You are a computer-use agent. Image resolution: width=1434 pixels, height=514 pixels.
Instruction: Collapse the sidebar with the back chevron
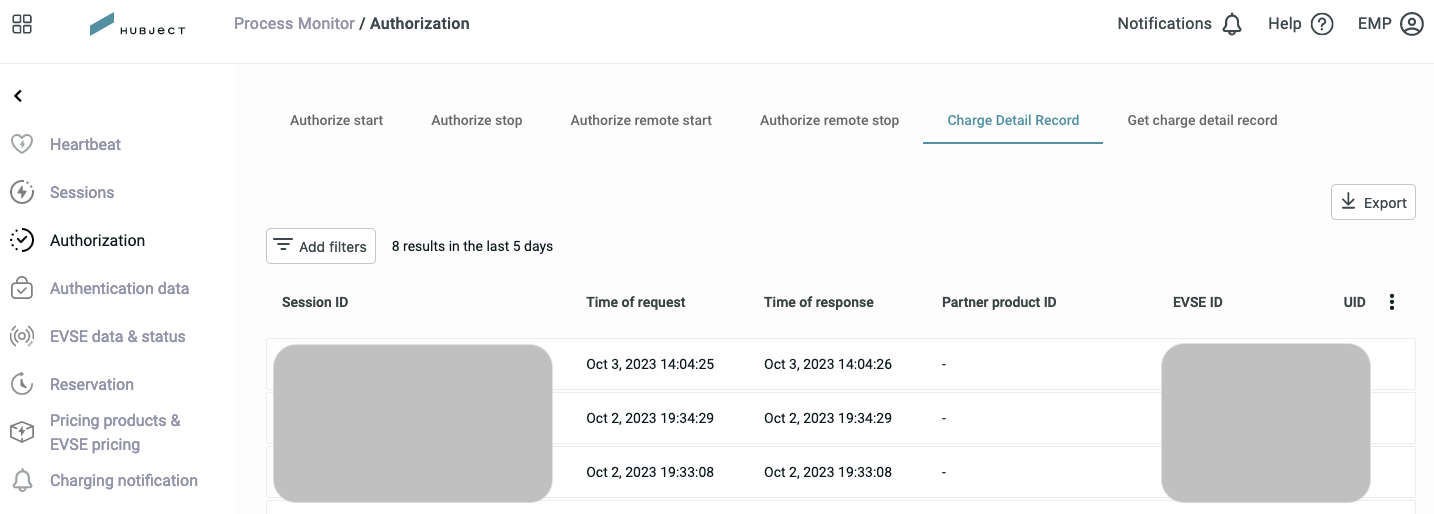(x=18, y=96)
